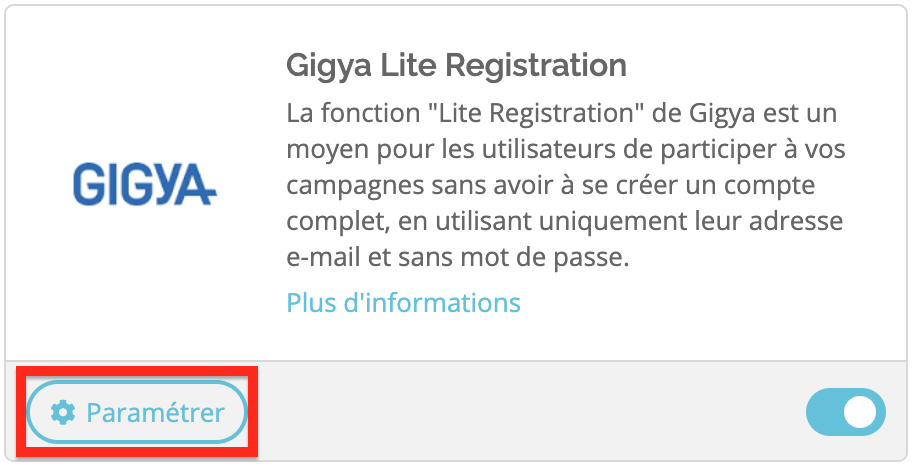The width and height of the screenshot is (912, 466).
Task: Click the Gigya logo image
Action: pyautogui.click(x=145, y=185)
